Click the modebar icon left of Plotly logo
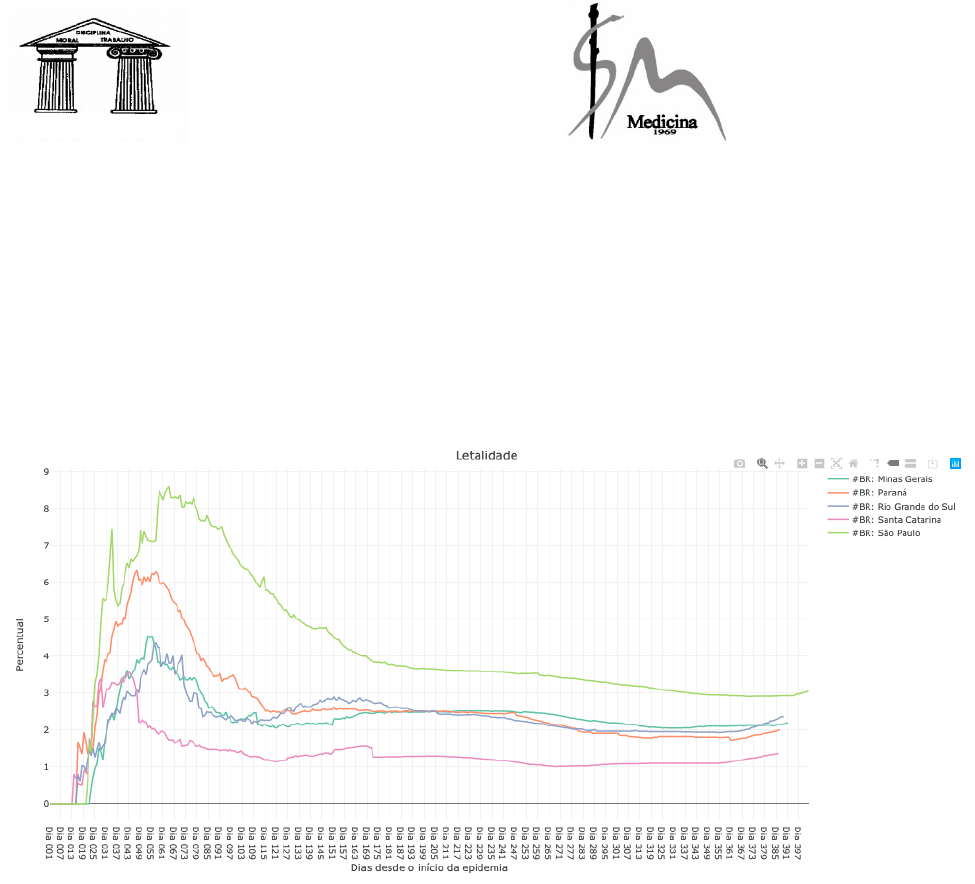975x884 pixels. coord(932,464)
